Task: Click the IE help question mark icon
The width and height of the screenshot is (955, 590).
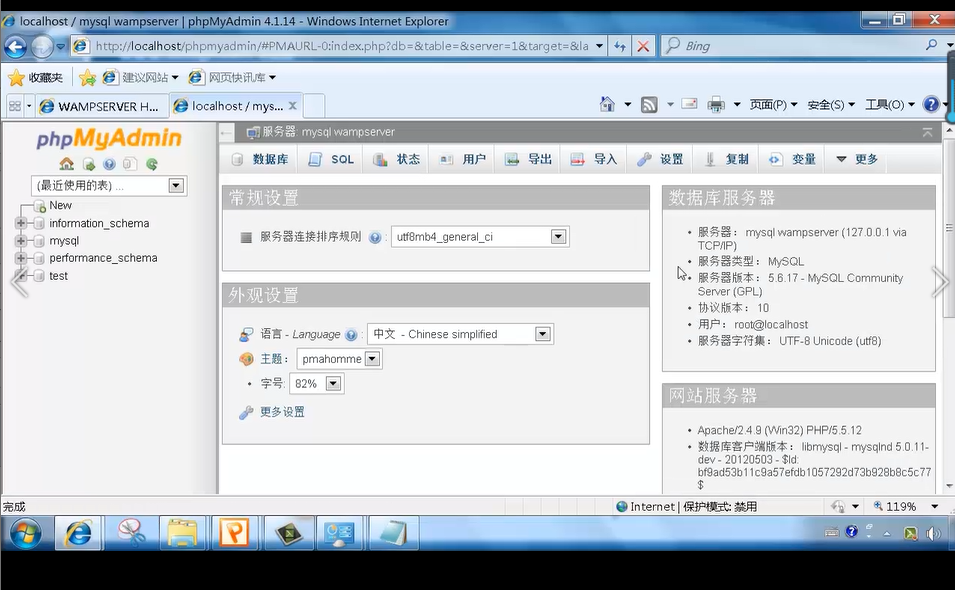Action: coord(931,105)
